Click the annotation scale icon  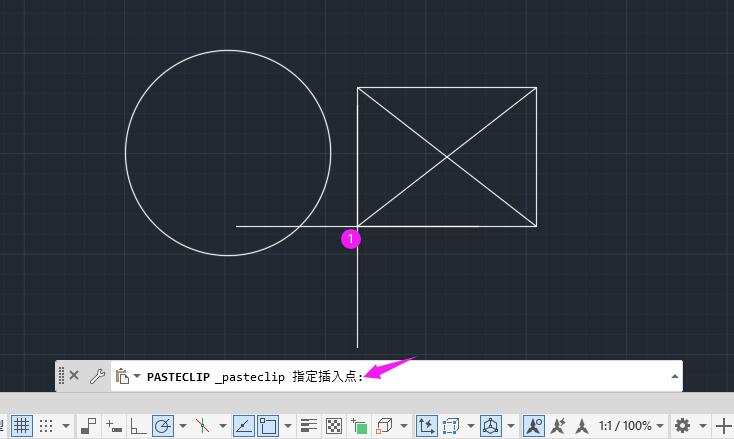tap(582, 425)
